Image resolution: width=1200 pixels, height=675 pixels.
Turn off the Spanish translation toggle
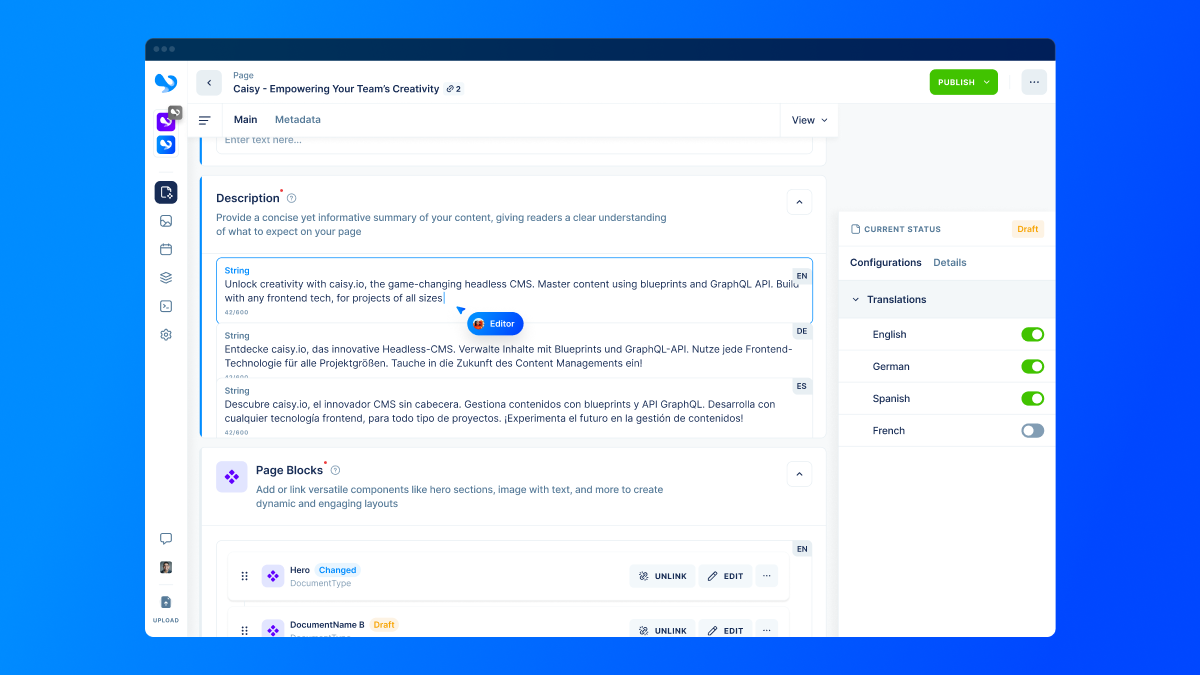1031,398
